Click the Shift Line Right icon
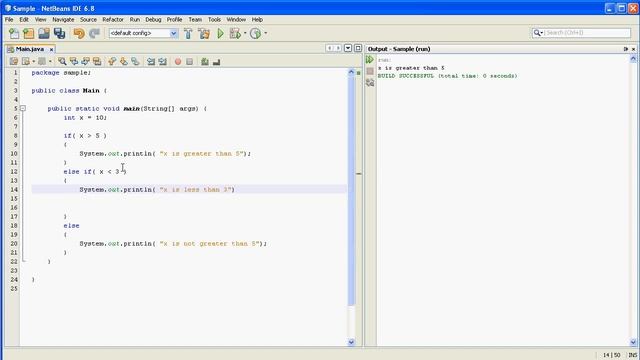640x360 pixels. pos(162,62)
